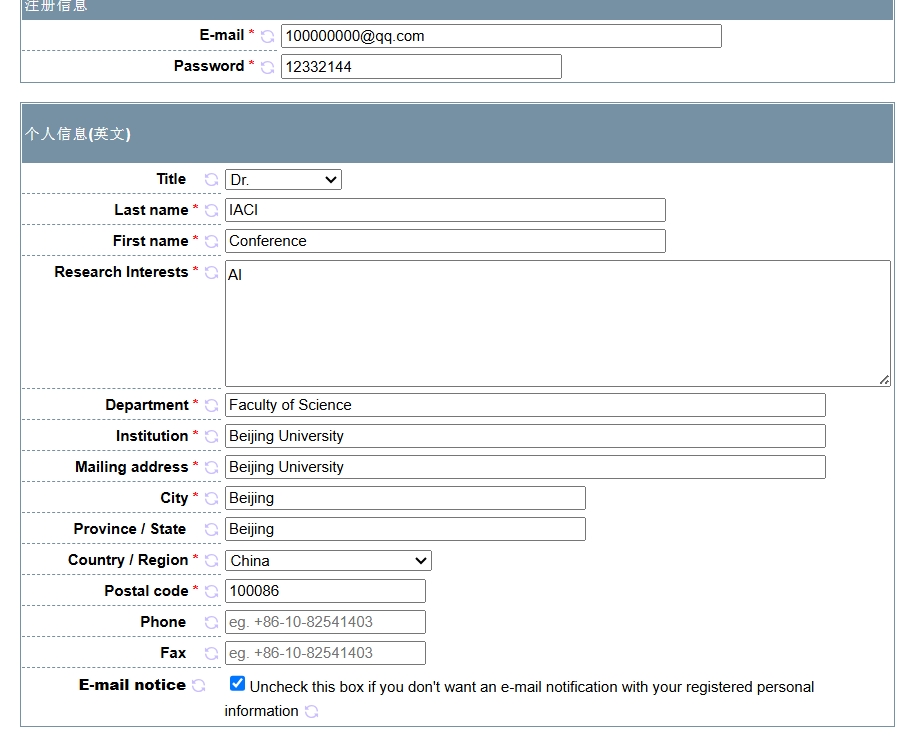Click the refresh icon beside E-mail label
This screenshot has height=742, width=924.
[x=268, y=37]
